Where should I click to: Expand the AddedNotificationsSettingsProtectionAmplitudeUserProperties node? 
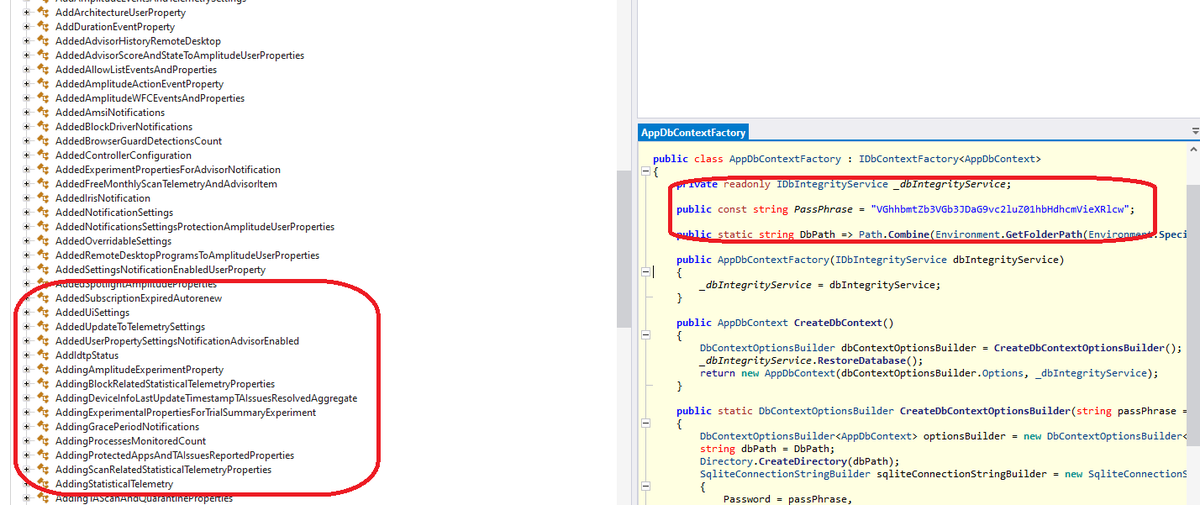pos(27,227)
